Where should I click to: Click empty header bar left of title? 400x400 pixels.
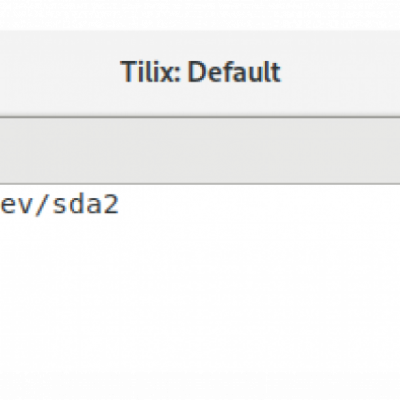(x=60, y=73)
